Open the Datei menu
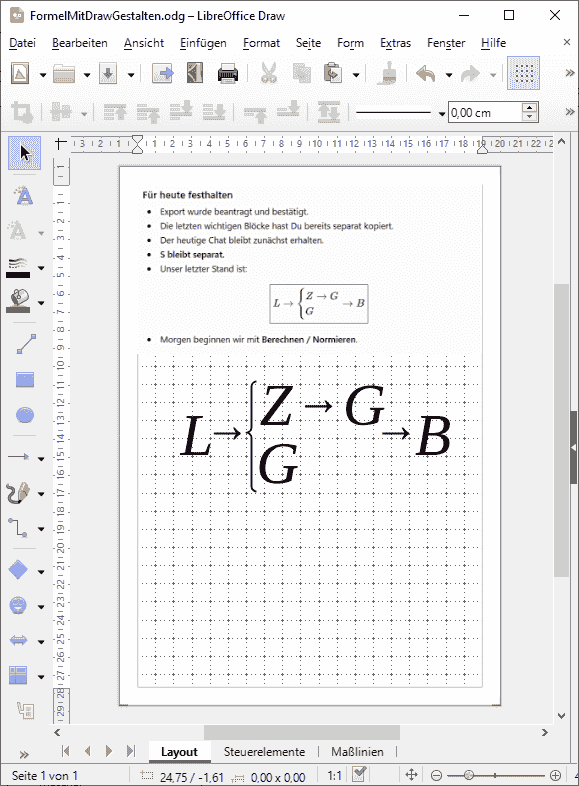Screen dimensions: 579x786 [23, 43]
